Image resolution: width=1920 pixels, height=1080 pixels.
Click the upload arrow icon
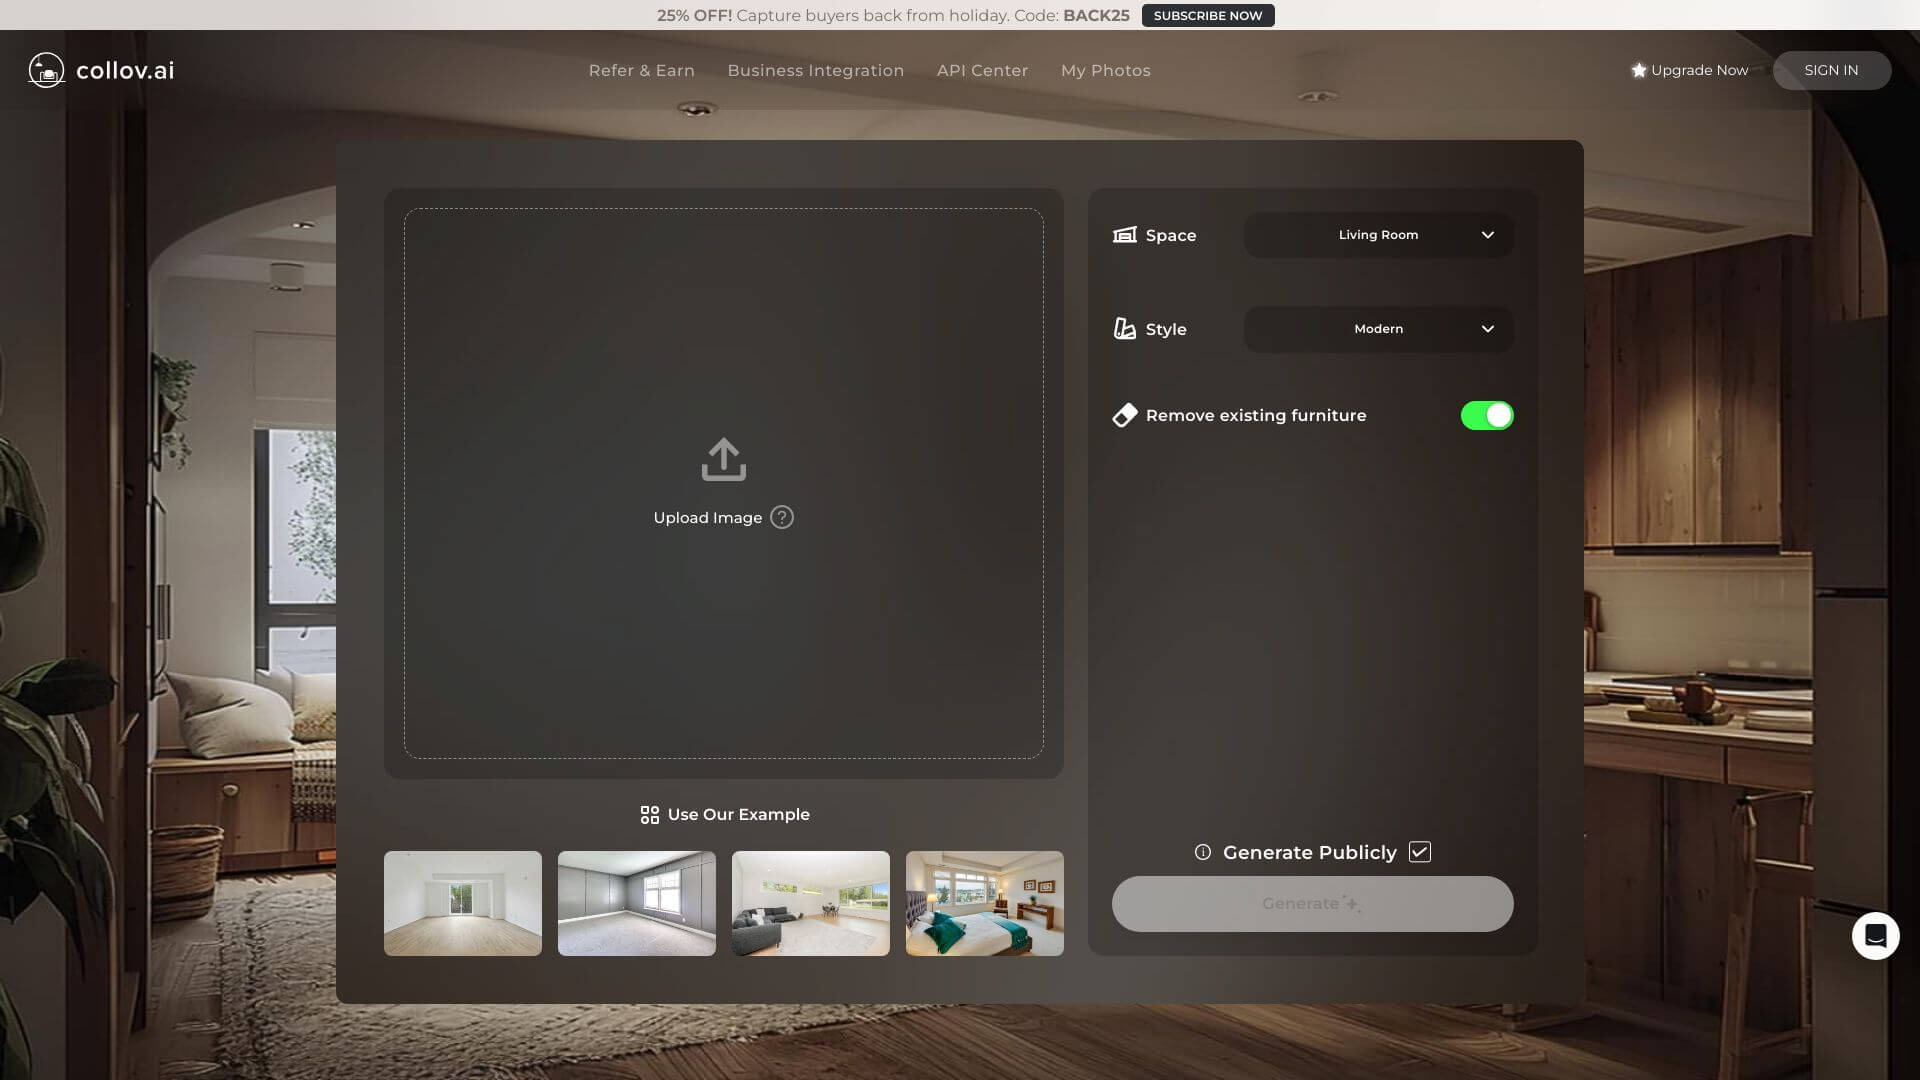click(723, 459)
